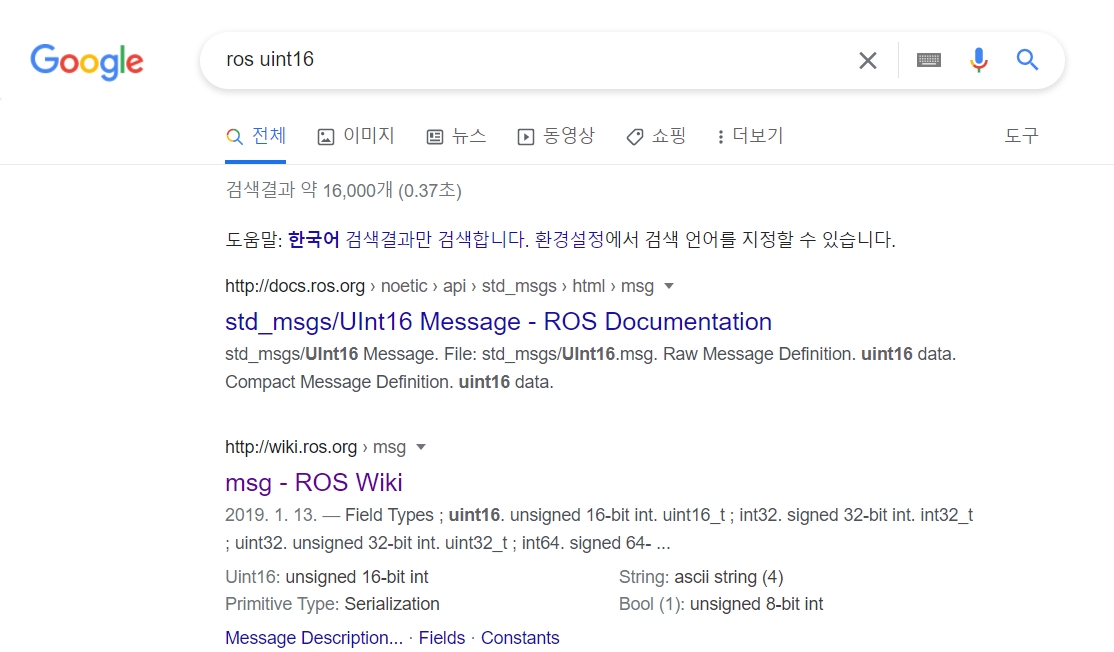Click the Google logo
Viewport: 1114px width, 652px height.
coord(87,61)
